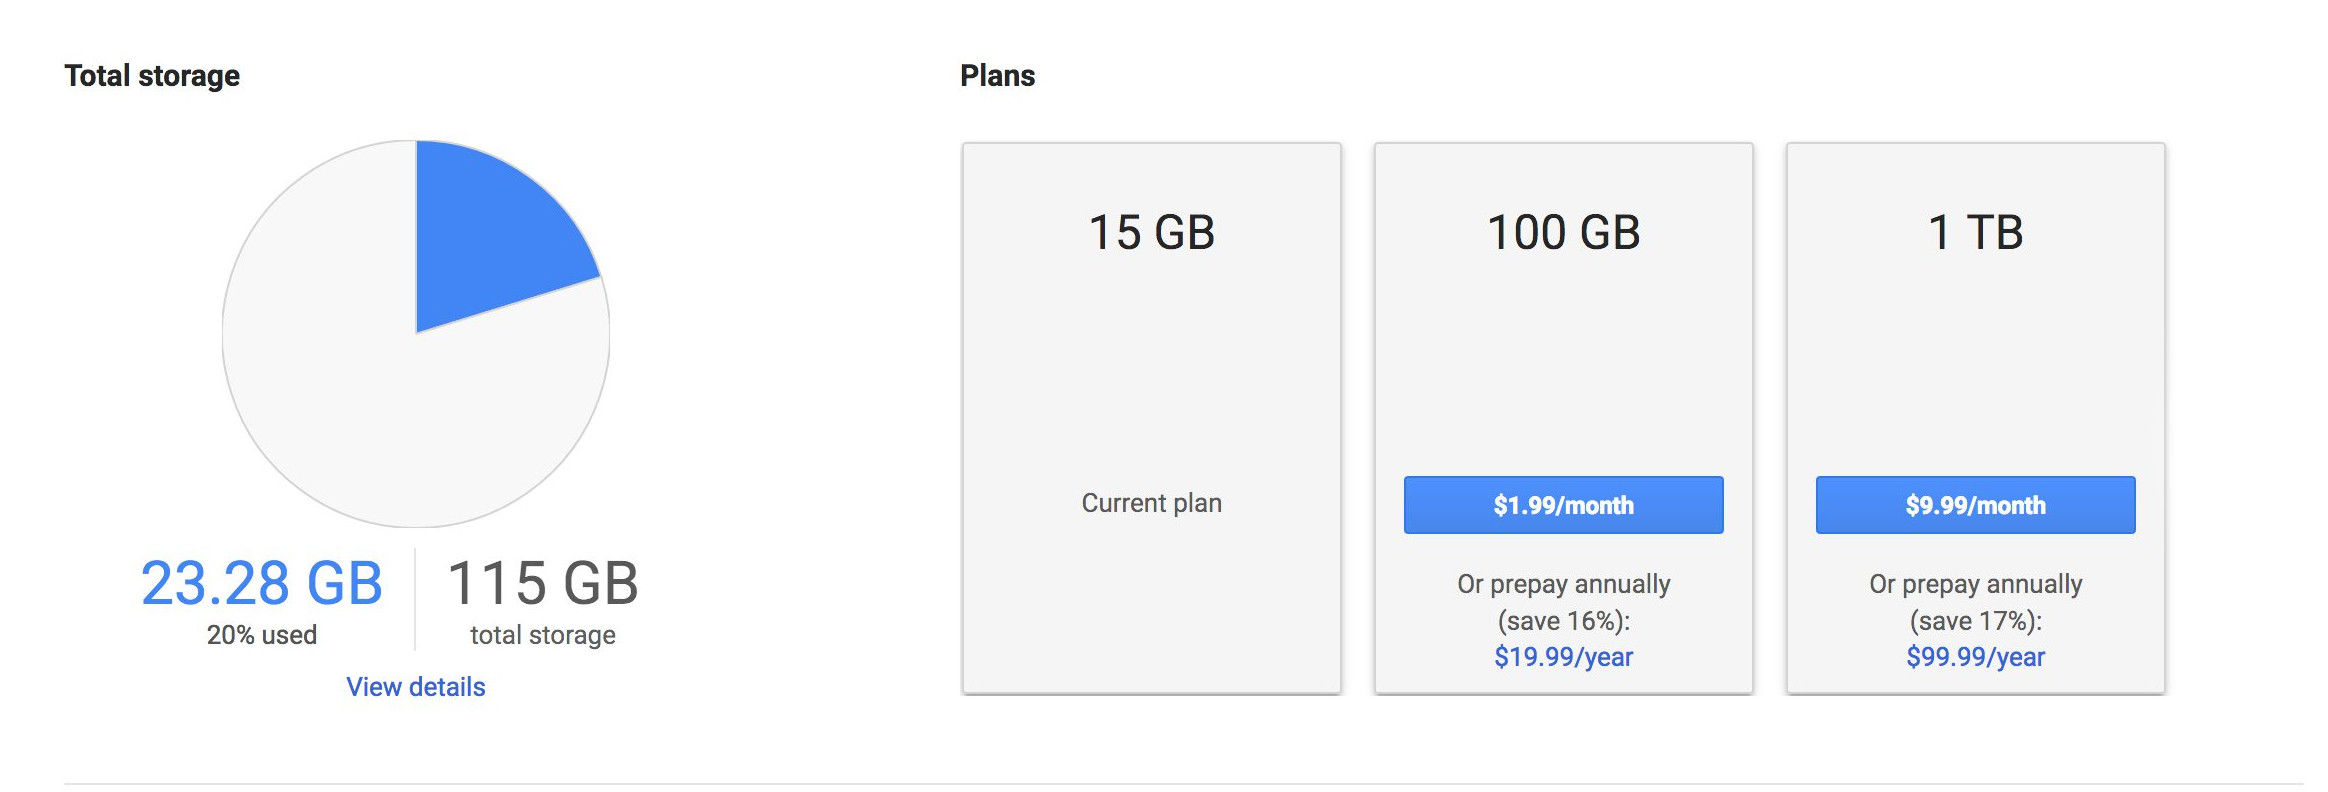Click the $1.99/month button
Screen dimensions: 2328x792
(1563, 505)
